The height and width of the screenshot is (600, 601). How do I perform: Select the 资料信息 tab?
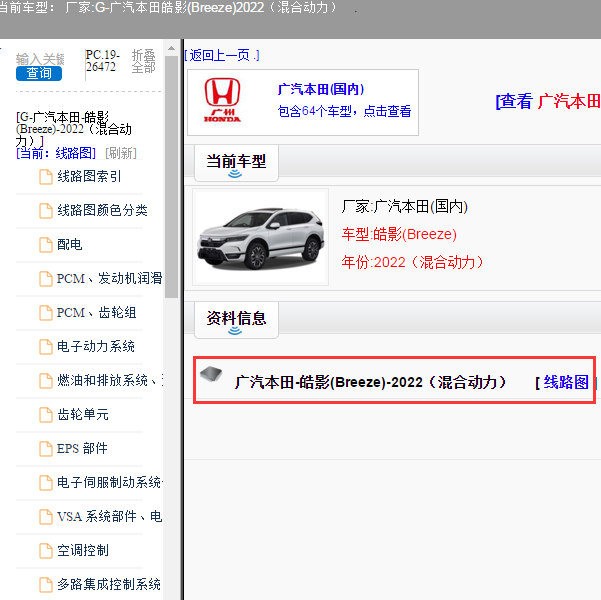tap(236, 319)
